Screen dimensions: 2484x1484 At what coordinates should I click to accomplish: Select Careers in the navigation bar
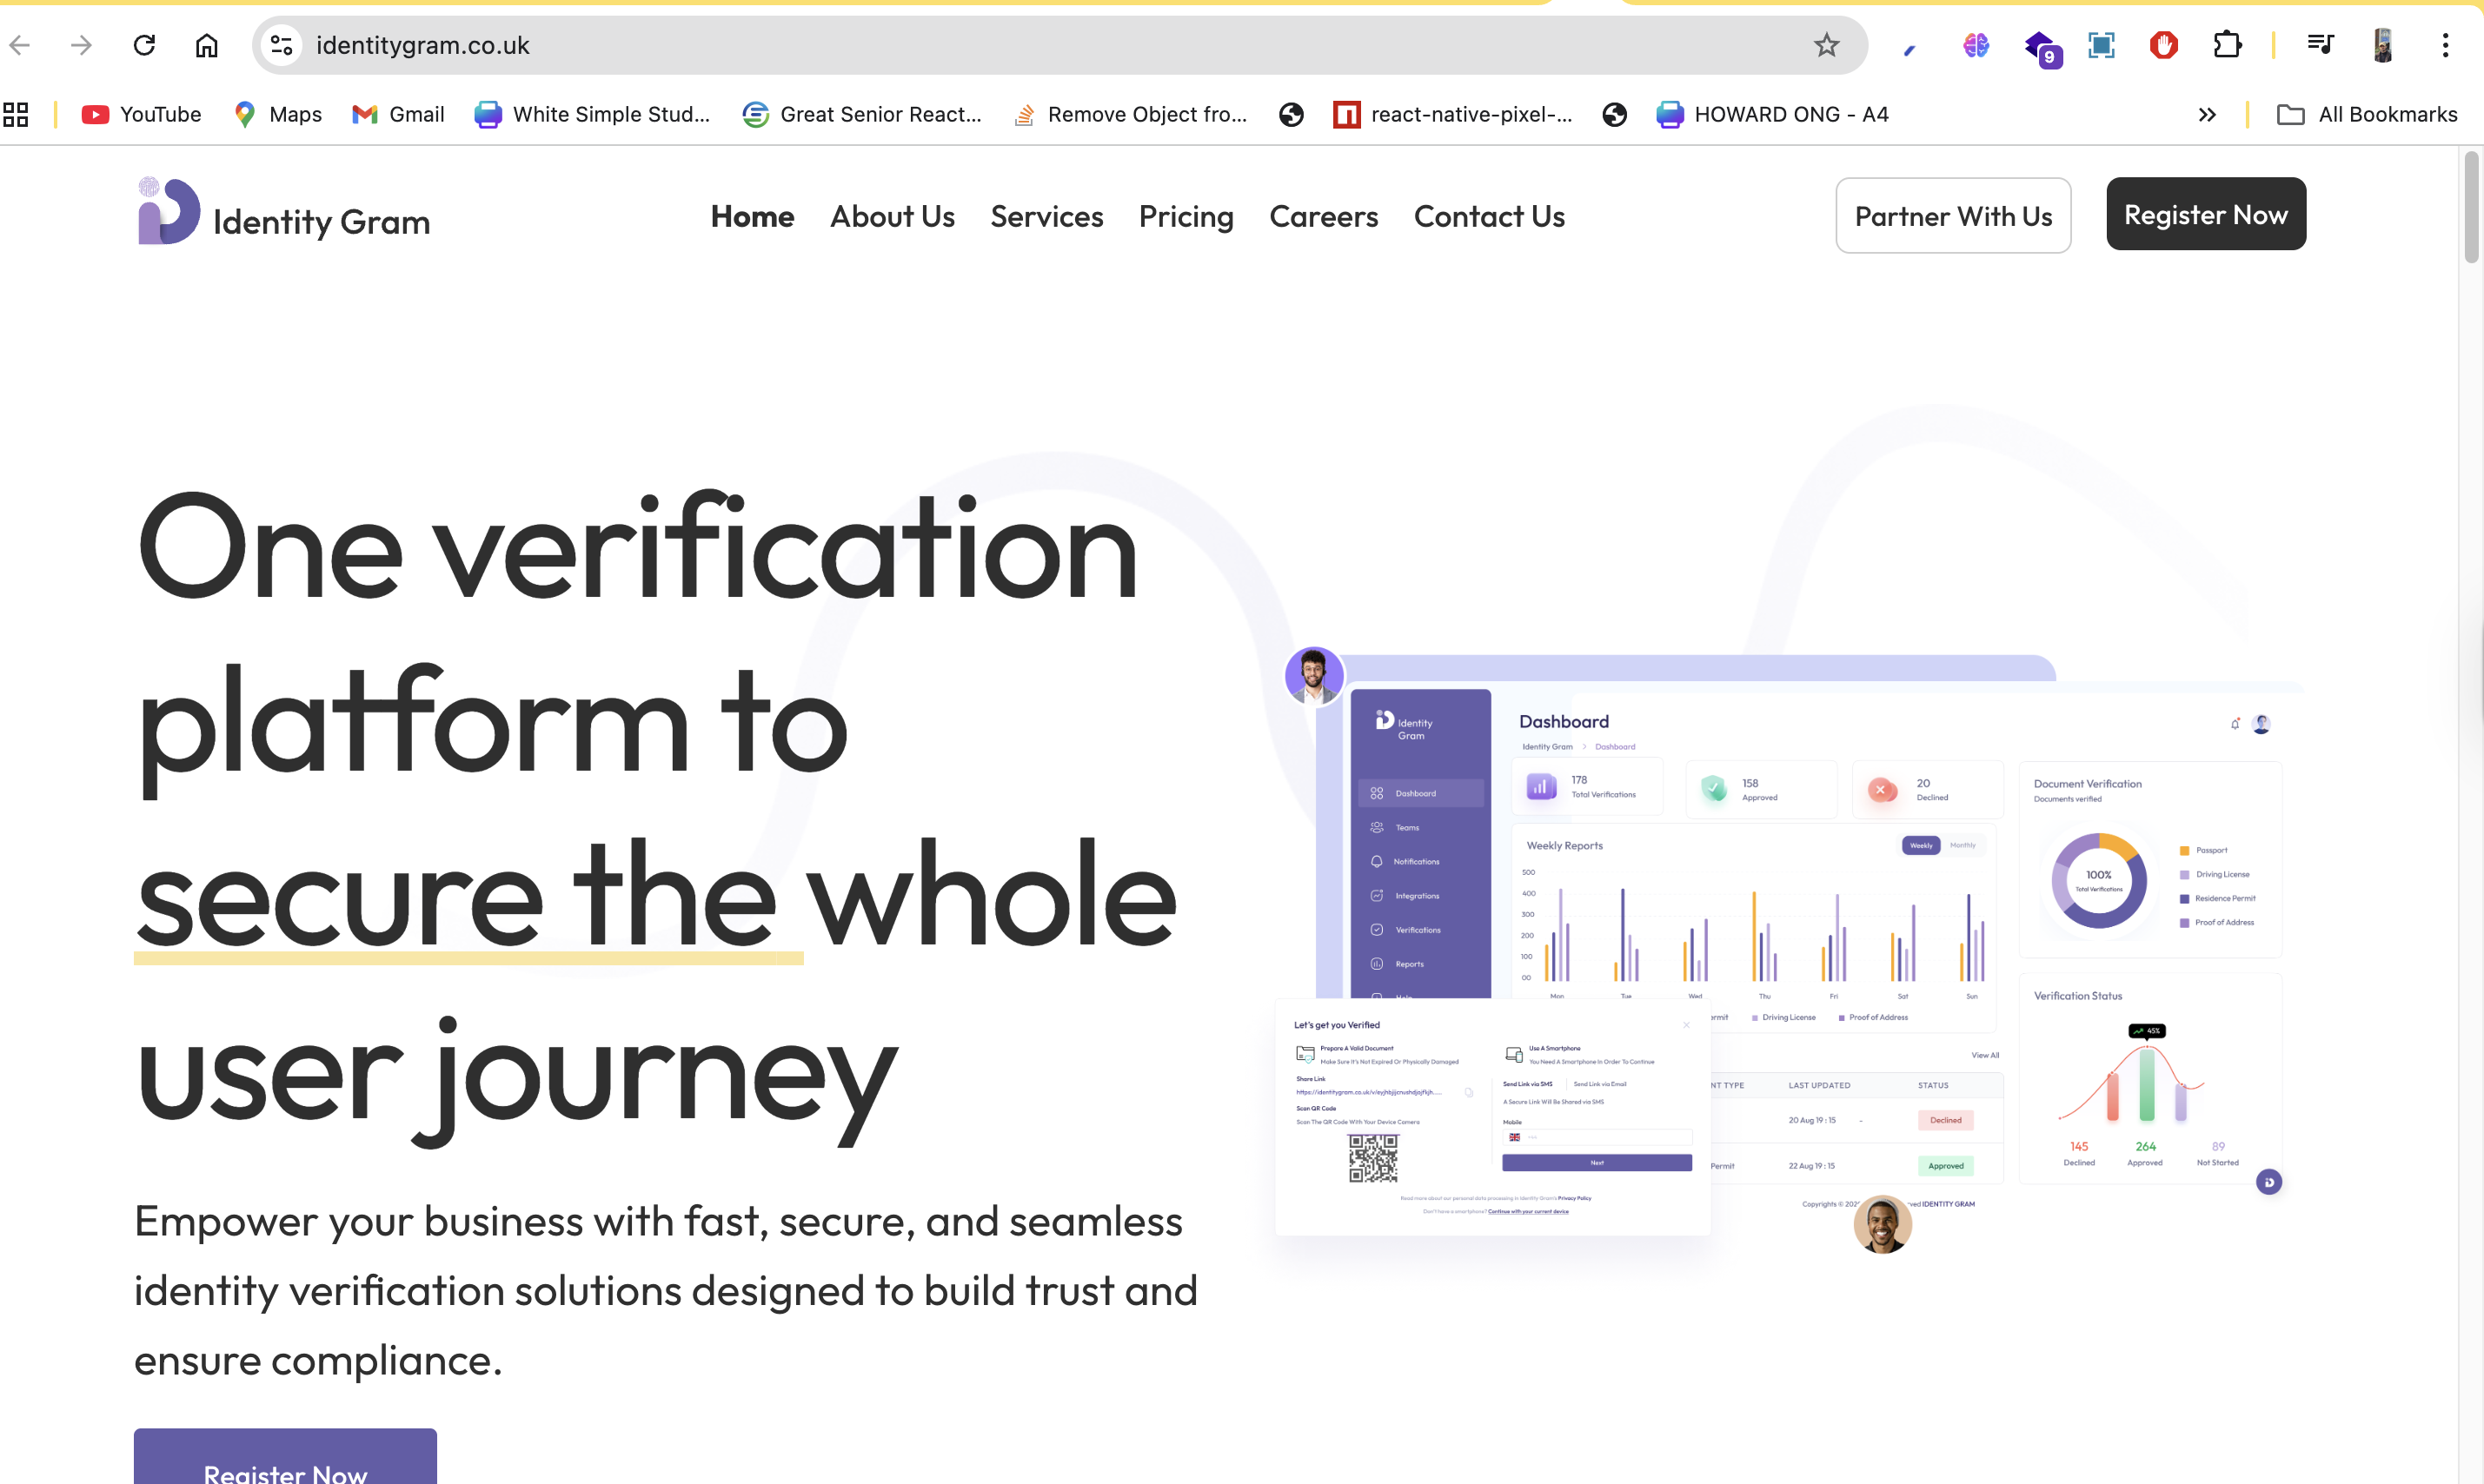1323,217
